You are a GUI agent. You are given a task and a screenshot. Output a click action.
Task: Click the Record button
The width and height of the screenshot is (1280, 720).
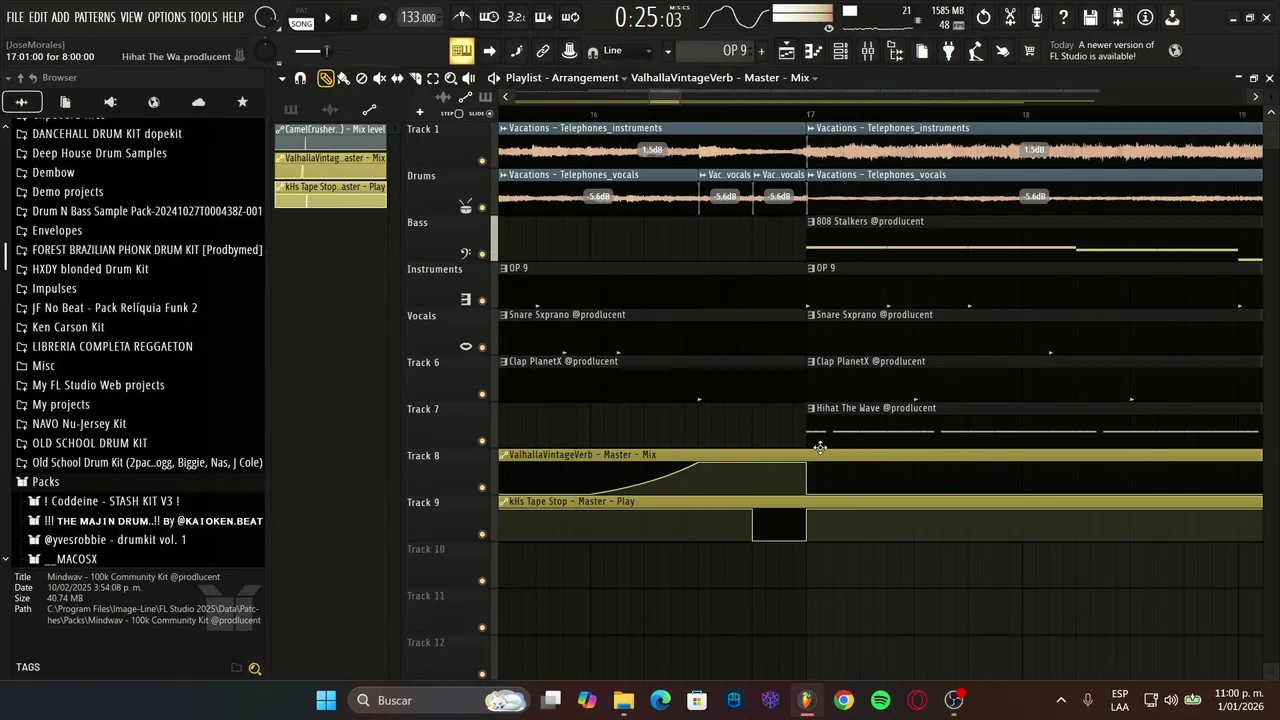coord(382,17)
